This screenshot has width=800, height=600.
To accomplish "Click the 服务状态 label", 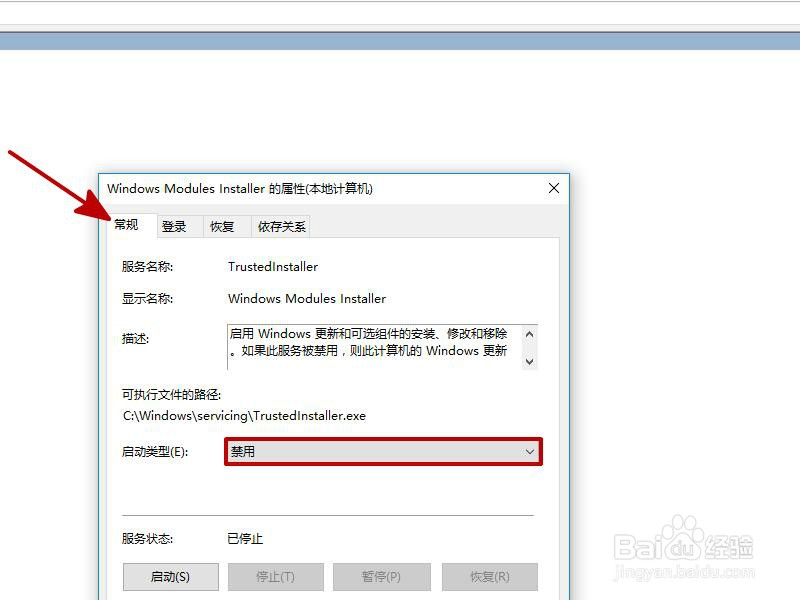I will coord(147,539).
